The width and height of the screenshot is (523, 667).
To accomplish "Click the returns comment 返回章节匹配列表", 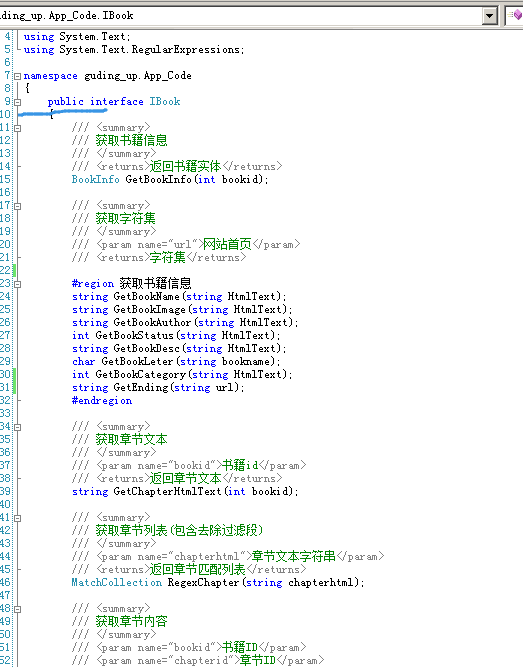I will tap(197, 570).
